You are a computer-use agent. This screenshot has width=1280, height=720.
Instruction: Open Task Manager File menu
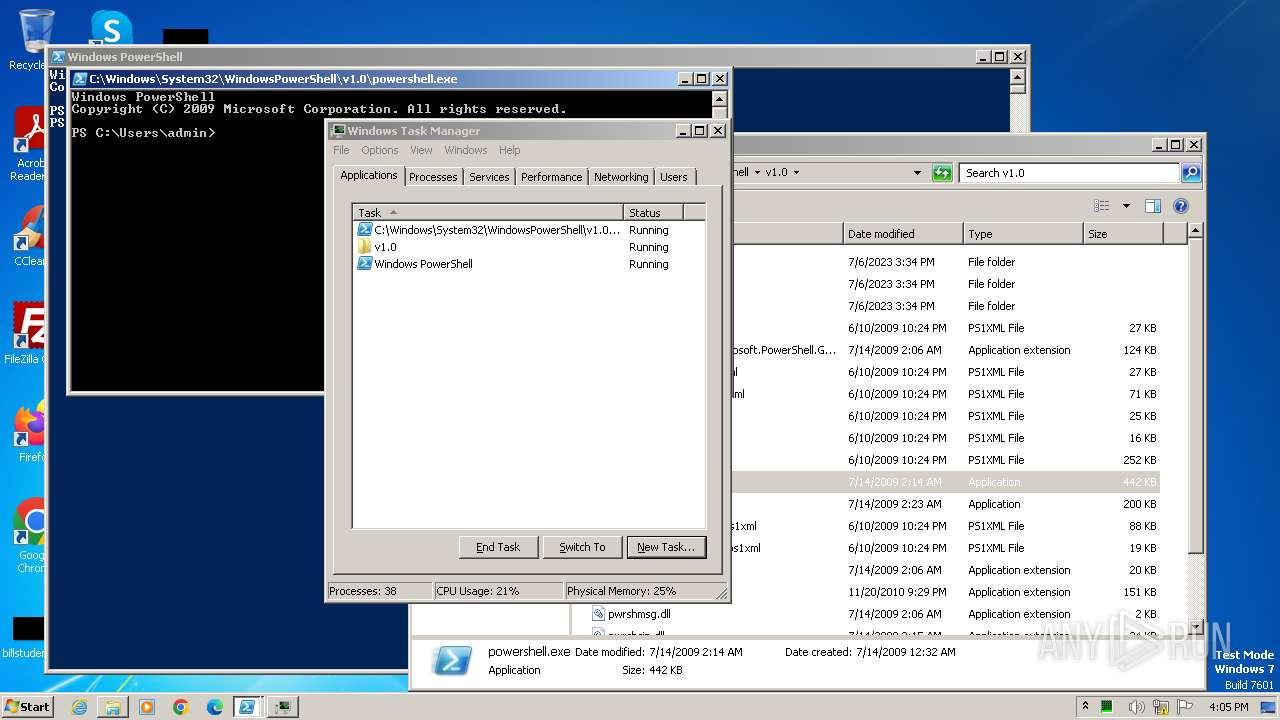pyautogui.click(x=341, y=150)
